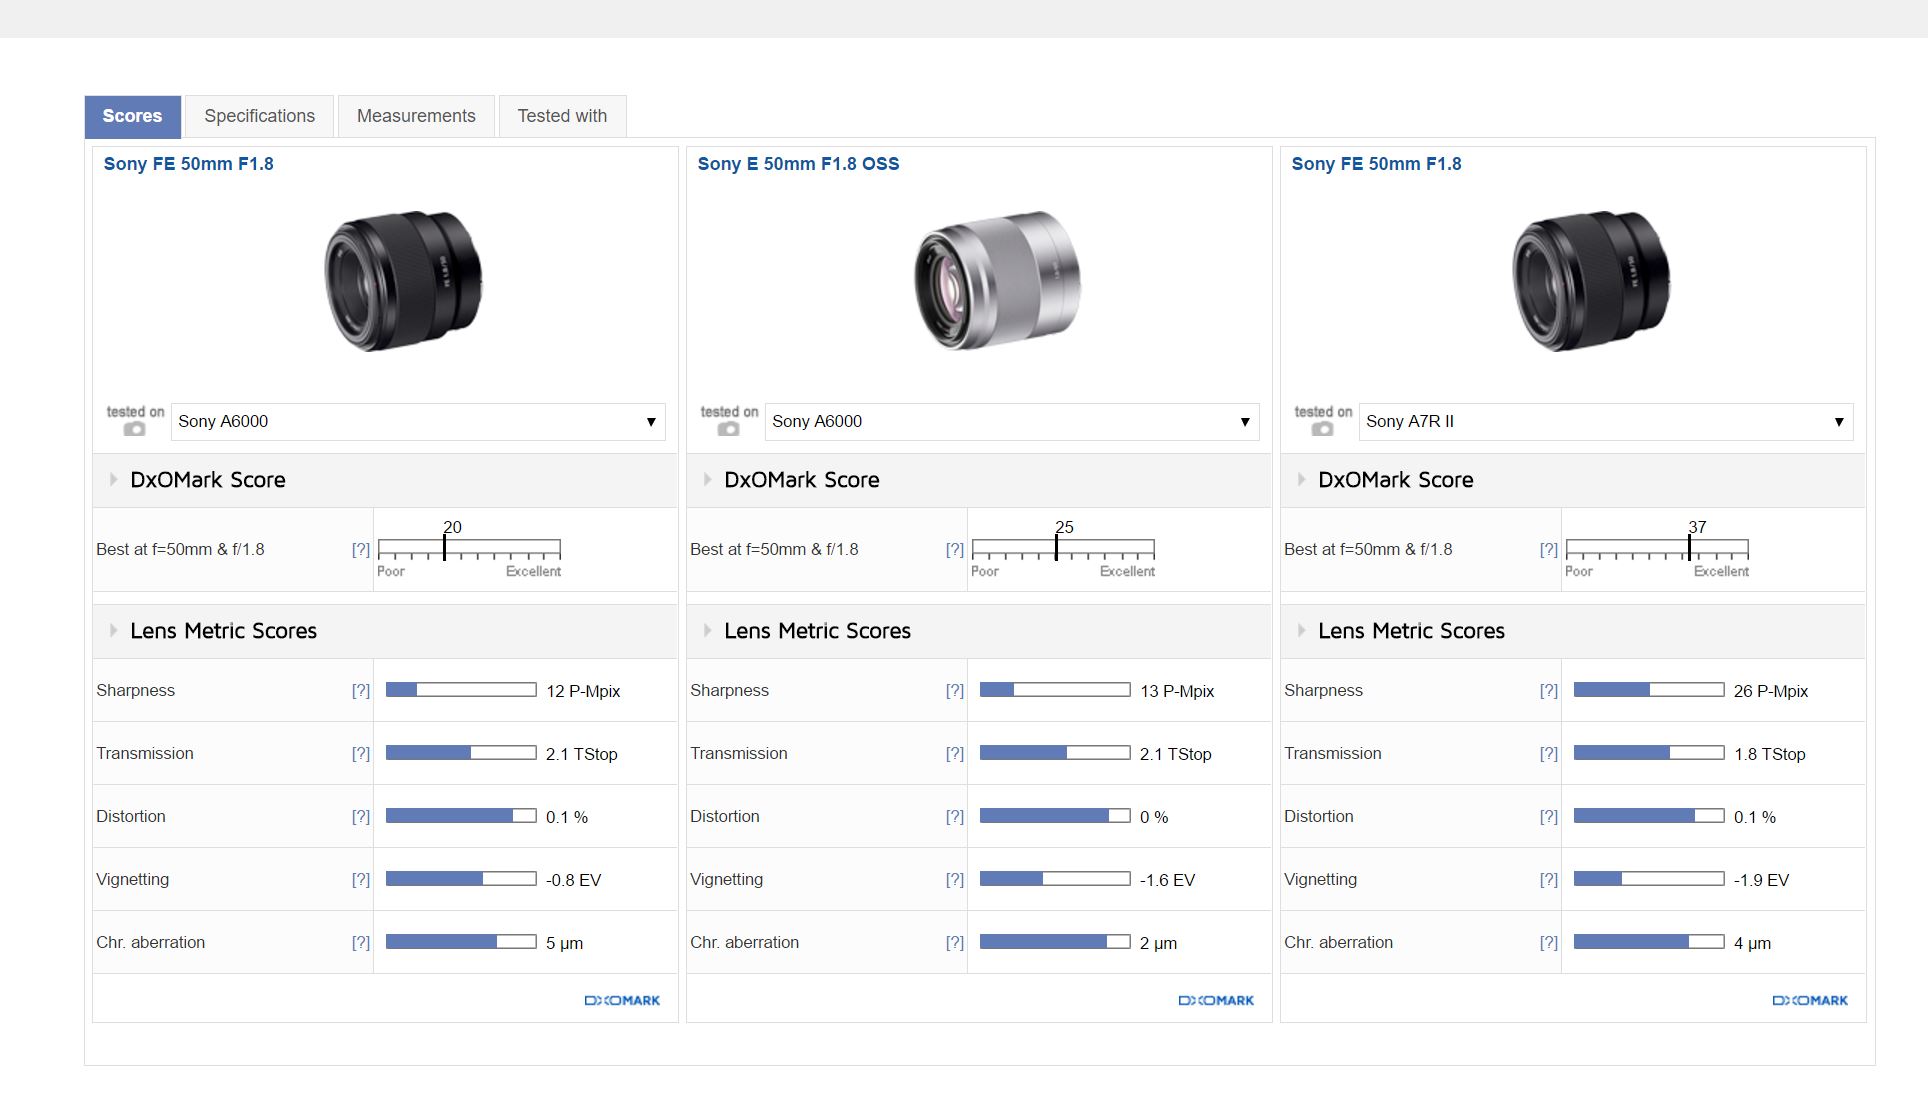Image resolution: width=1928 pixels, height=1110 pixels.
Task: Click first column black lens image
Action: (403, 281)
